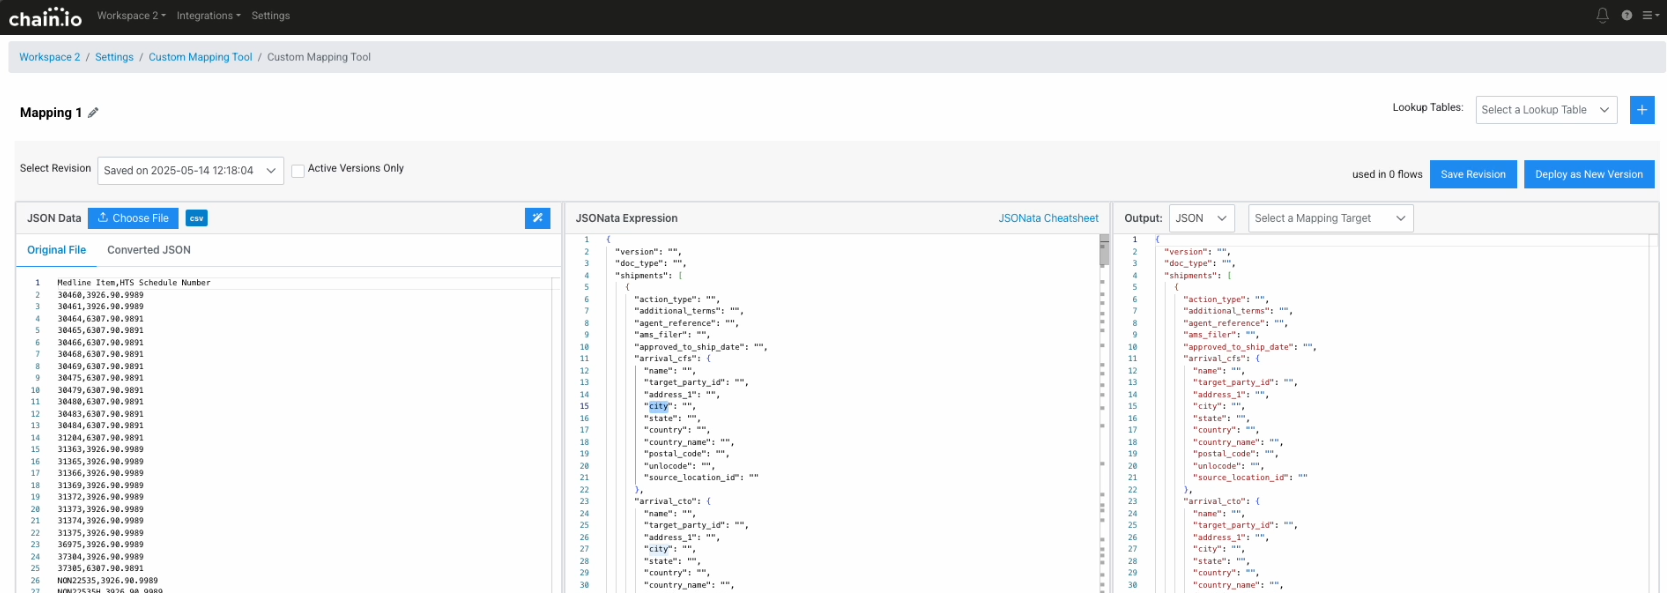This screenshot has width=1667, height=593.
Task: Click the JSONata Expression editor scrollbar
Action: [1104, 251]
